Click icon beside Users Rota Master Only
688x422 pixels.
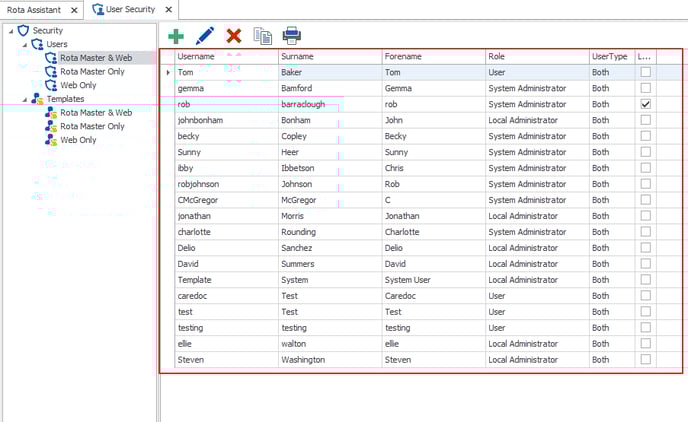coord(51,72)
